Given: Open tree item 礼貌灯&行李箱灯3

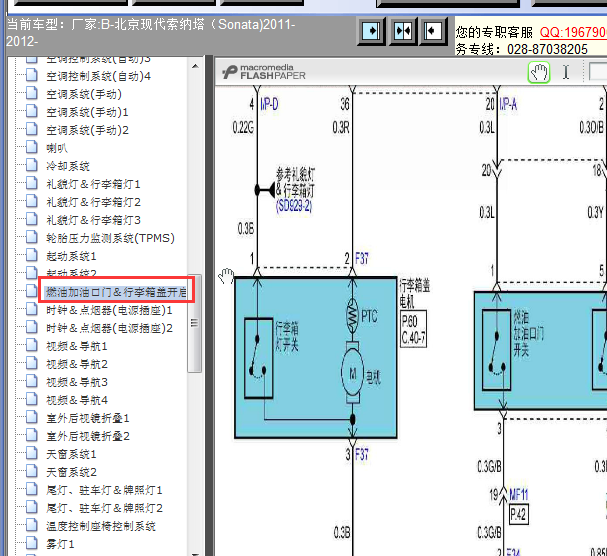Looking at the screenshot, I should (x=93, y=220).
